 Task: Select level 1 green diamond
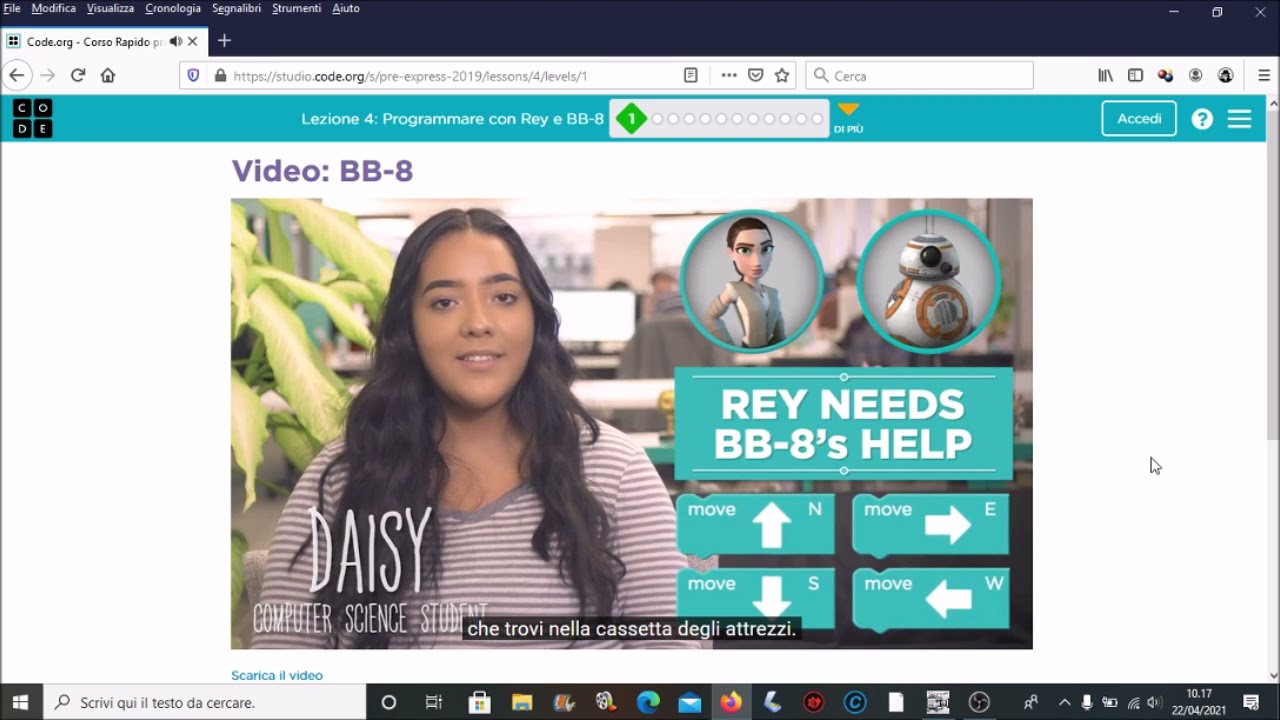(631, 119)
